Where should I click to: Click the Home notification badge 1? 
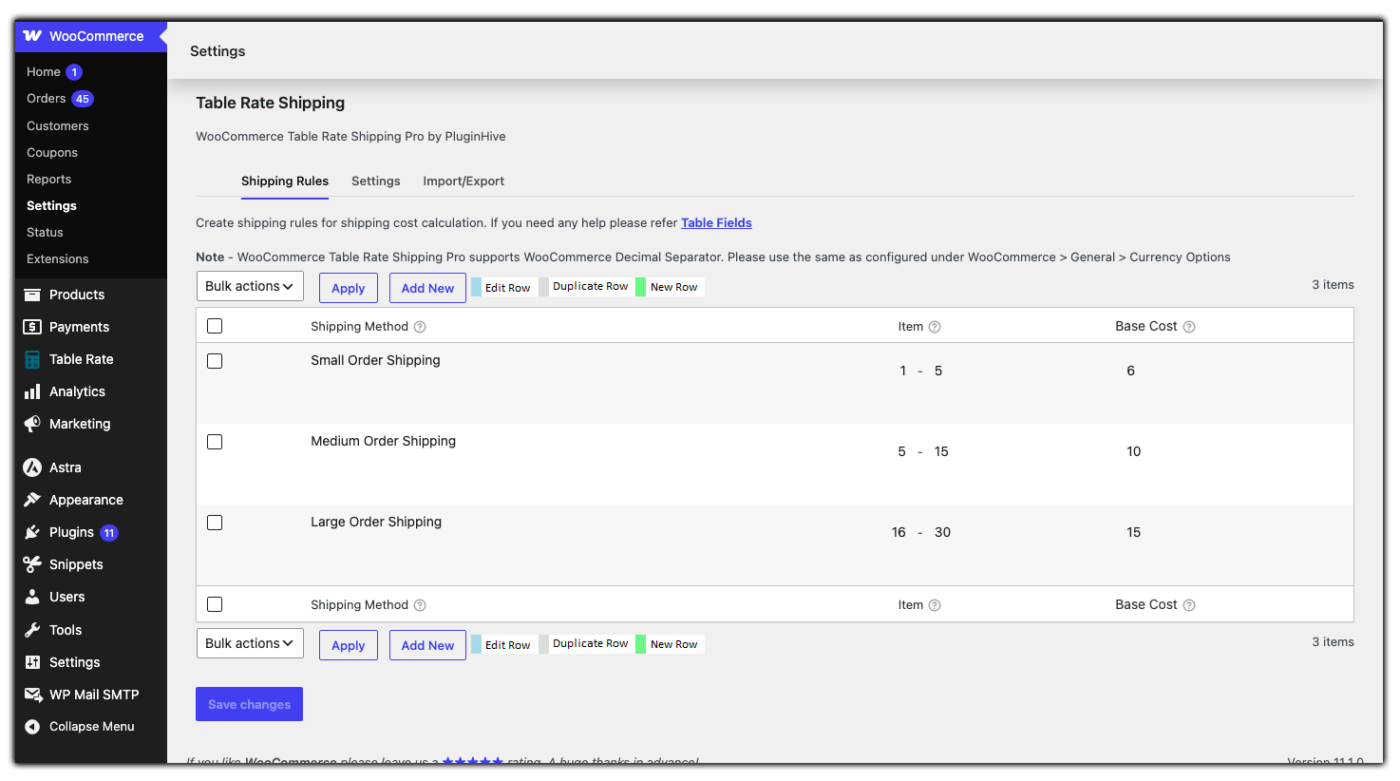74,72
